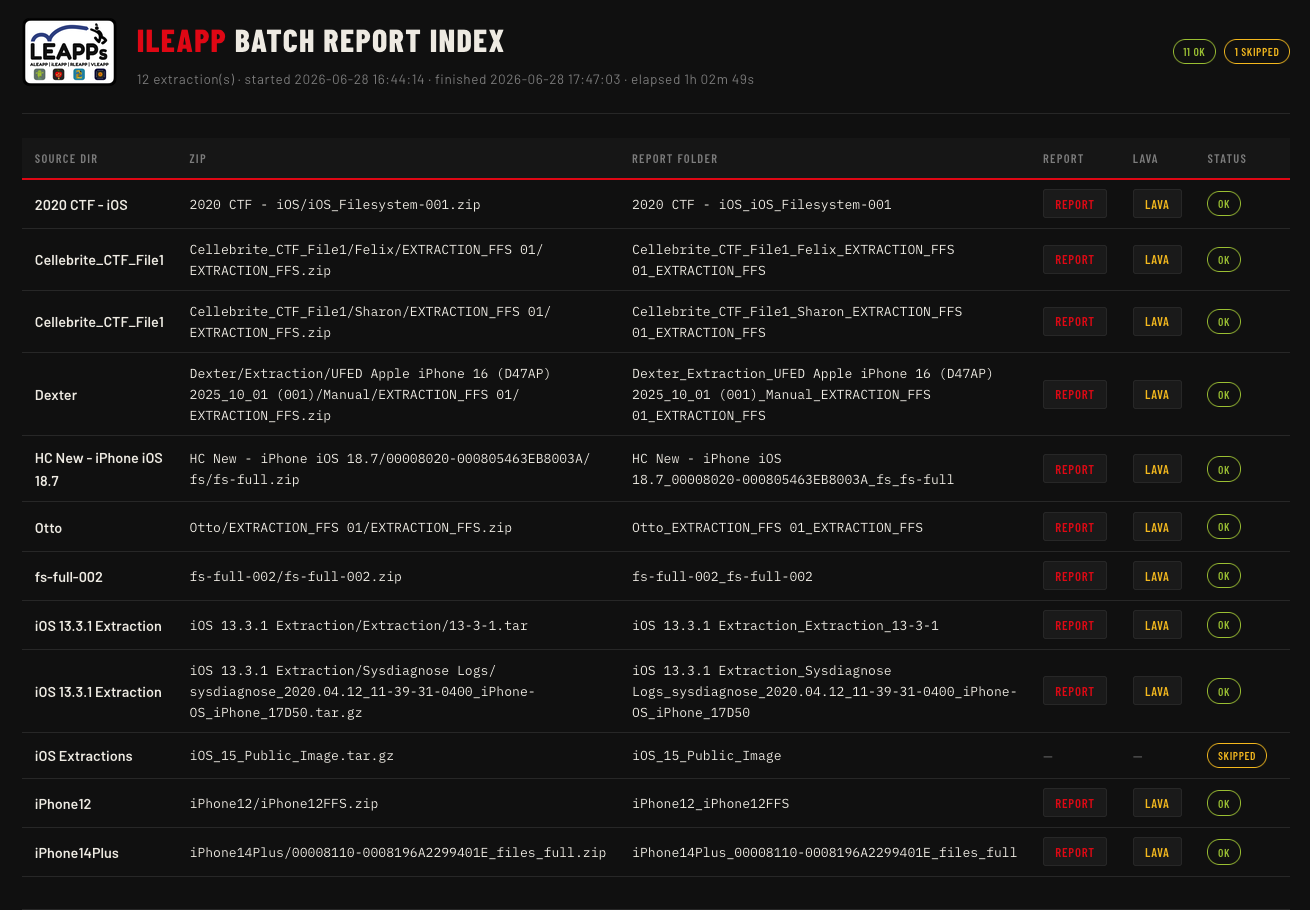Click the OK status badge in the Otto row
Screen dimensions: 1310x910
click(1224, 527)
